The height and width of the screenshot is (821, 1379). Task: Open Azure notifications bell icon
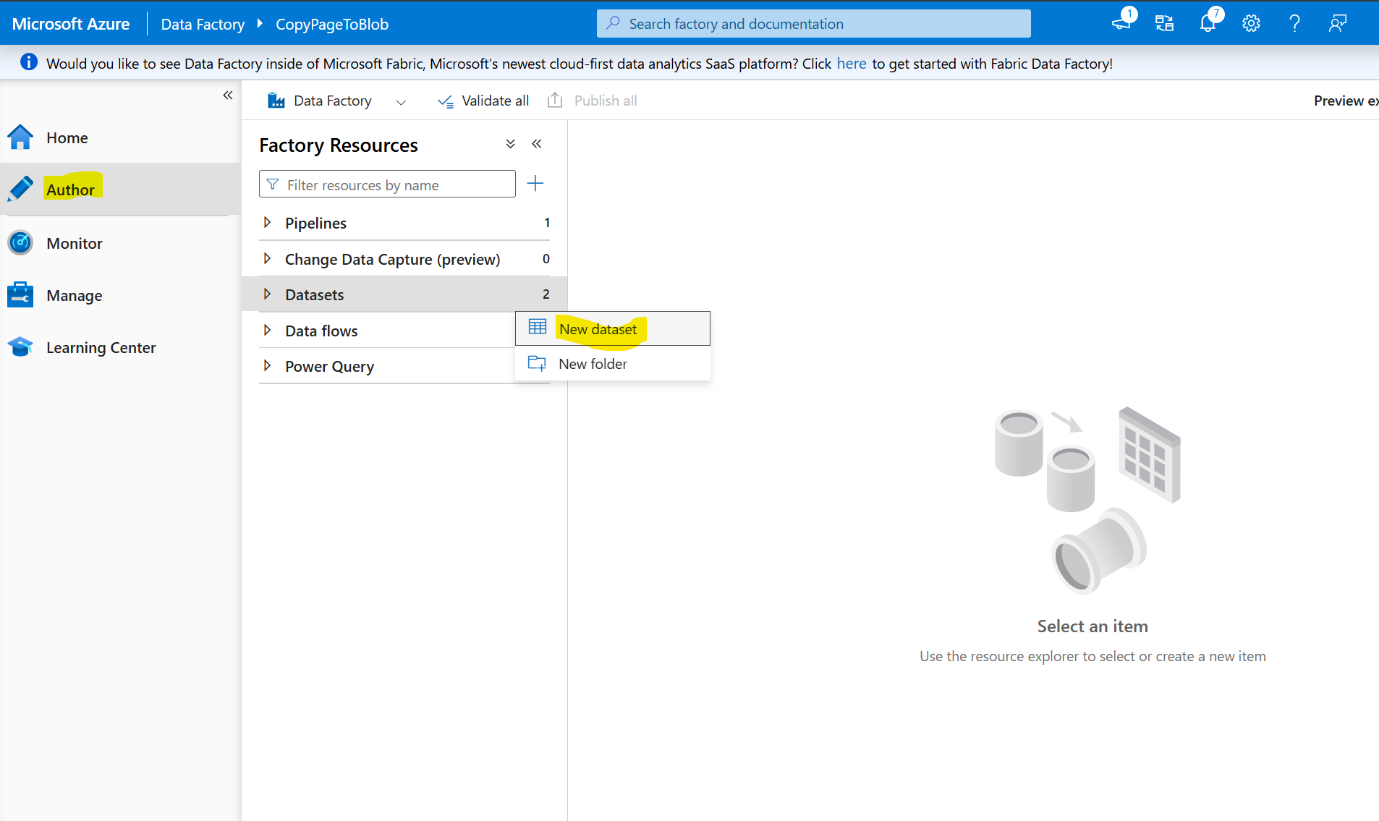coord(1208,22)
